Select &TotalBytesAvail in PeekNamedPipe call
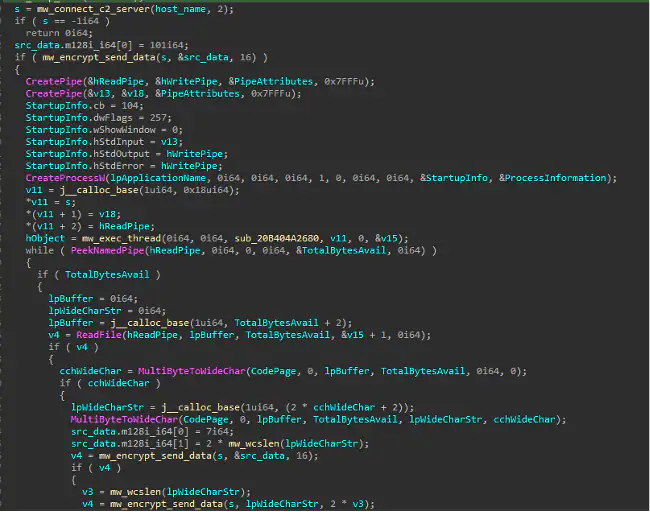 pyautogui.click(x=341, y=250)
